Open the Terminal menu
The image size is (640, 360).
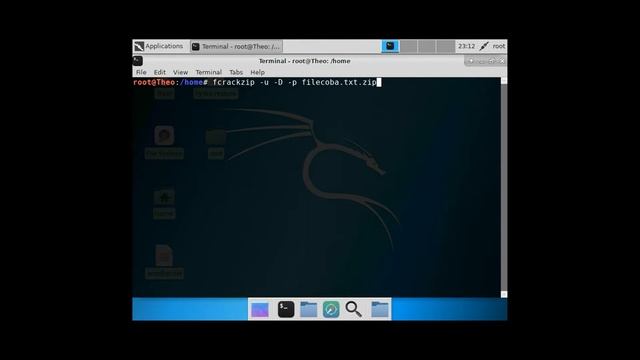point(209,72)
